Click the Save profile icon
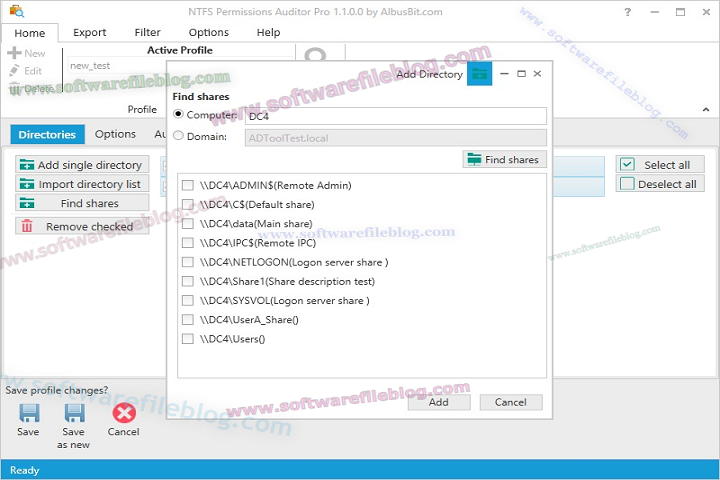This screenshot has height=480, width=720. point(29,413)
